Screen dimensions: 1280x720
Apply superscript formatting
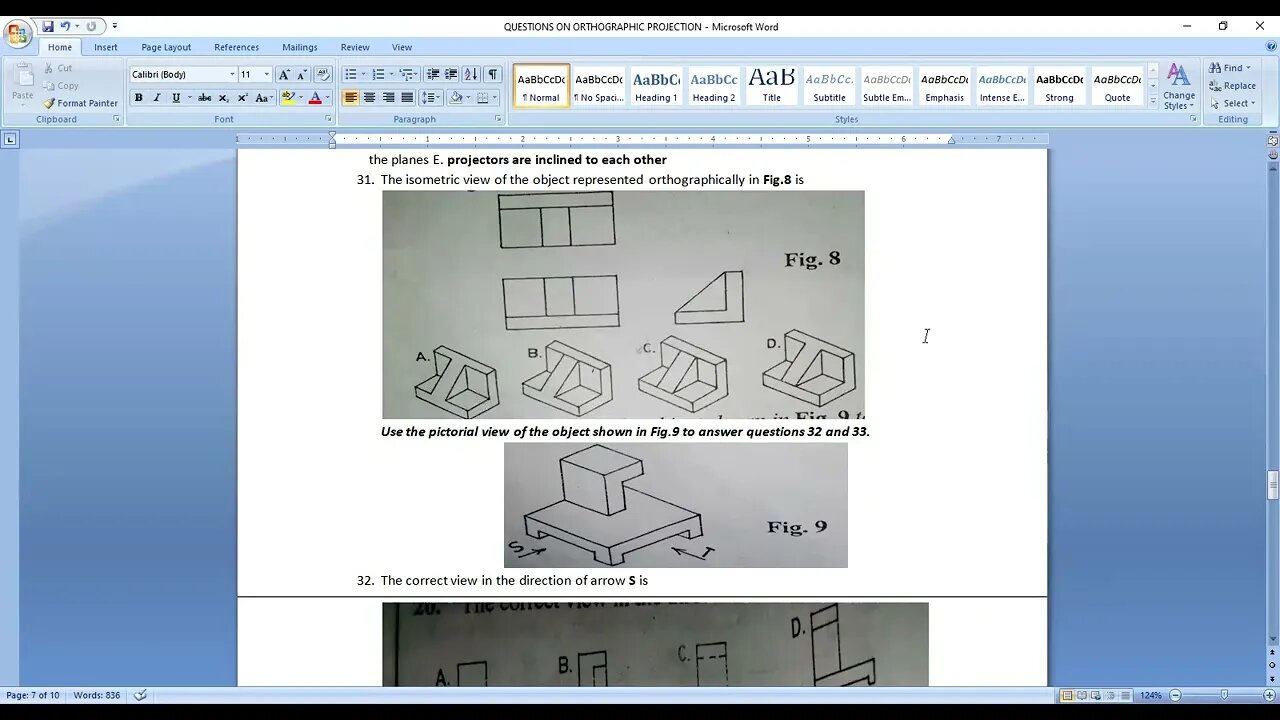coord(242,98)
